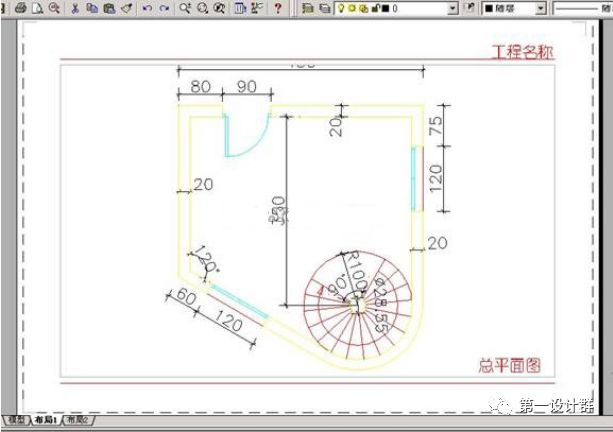The width and height of the screenshot is (613, 432).
Task: Open the Properties palette icon
Action: 240,8
